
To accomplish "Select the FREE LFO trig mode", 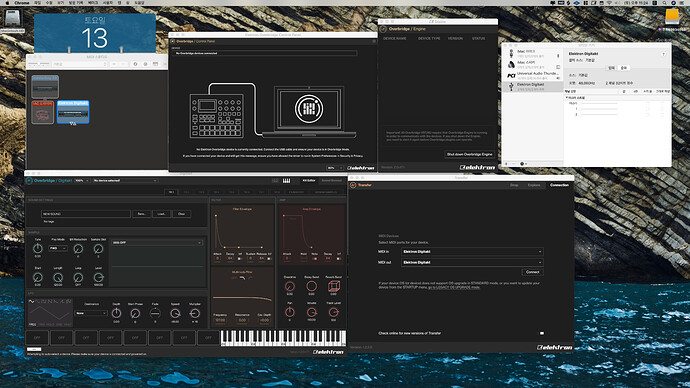I will pyautogui.click(x=33, y=325).
